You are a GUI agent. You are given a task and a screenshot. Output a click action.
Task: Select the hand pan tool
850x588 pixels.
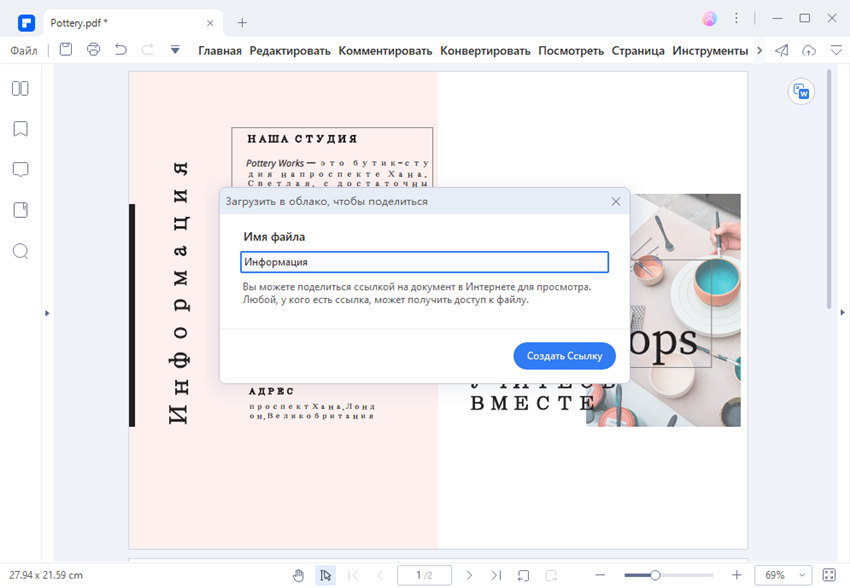pos(298,575)
